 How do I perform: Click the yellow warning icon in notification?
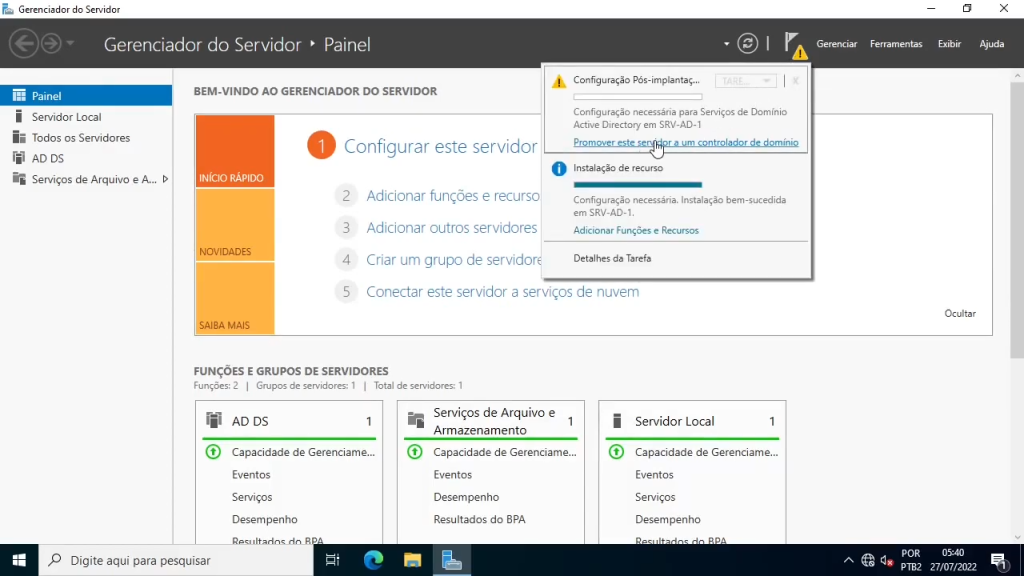point(558,81)
